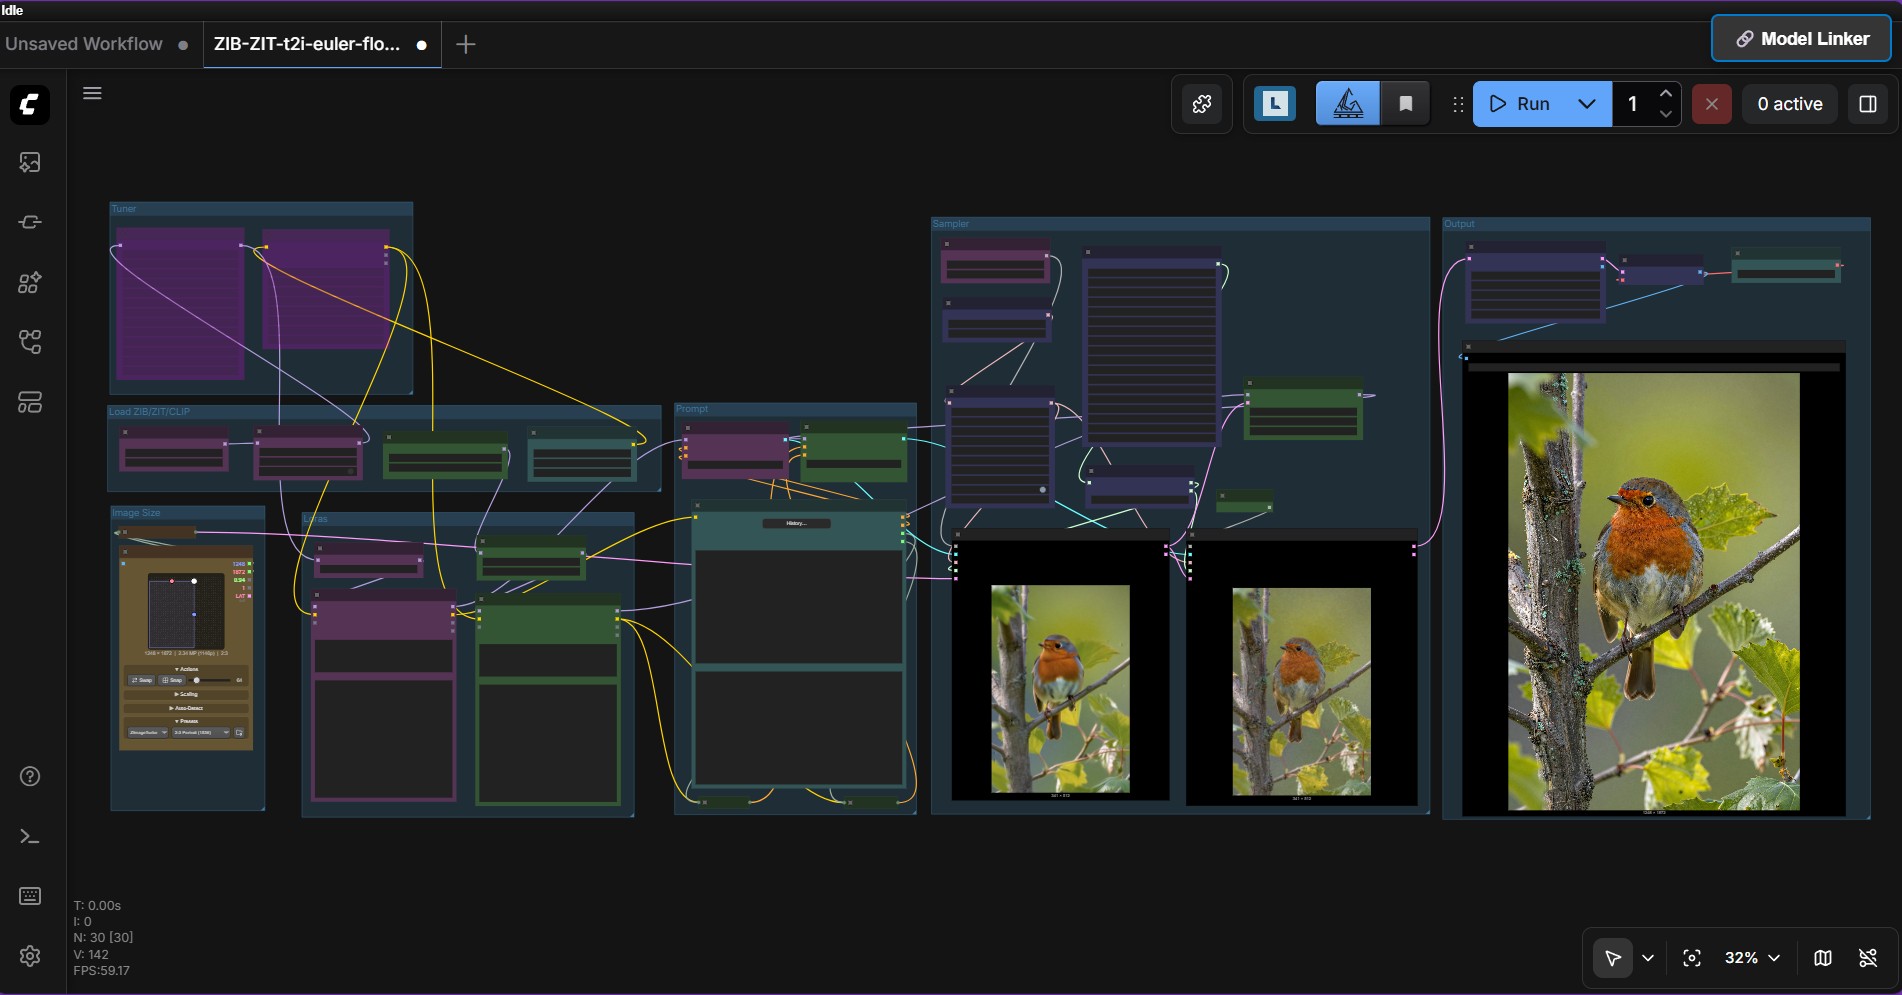Open the hamburger main menu
This screenshot has height=995, width=1902.
click(x=92, y=93)
